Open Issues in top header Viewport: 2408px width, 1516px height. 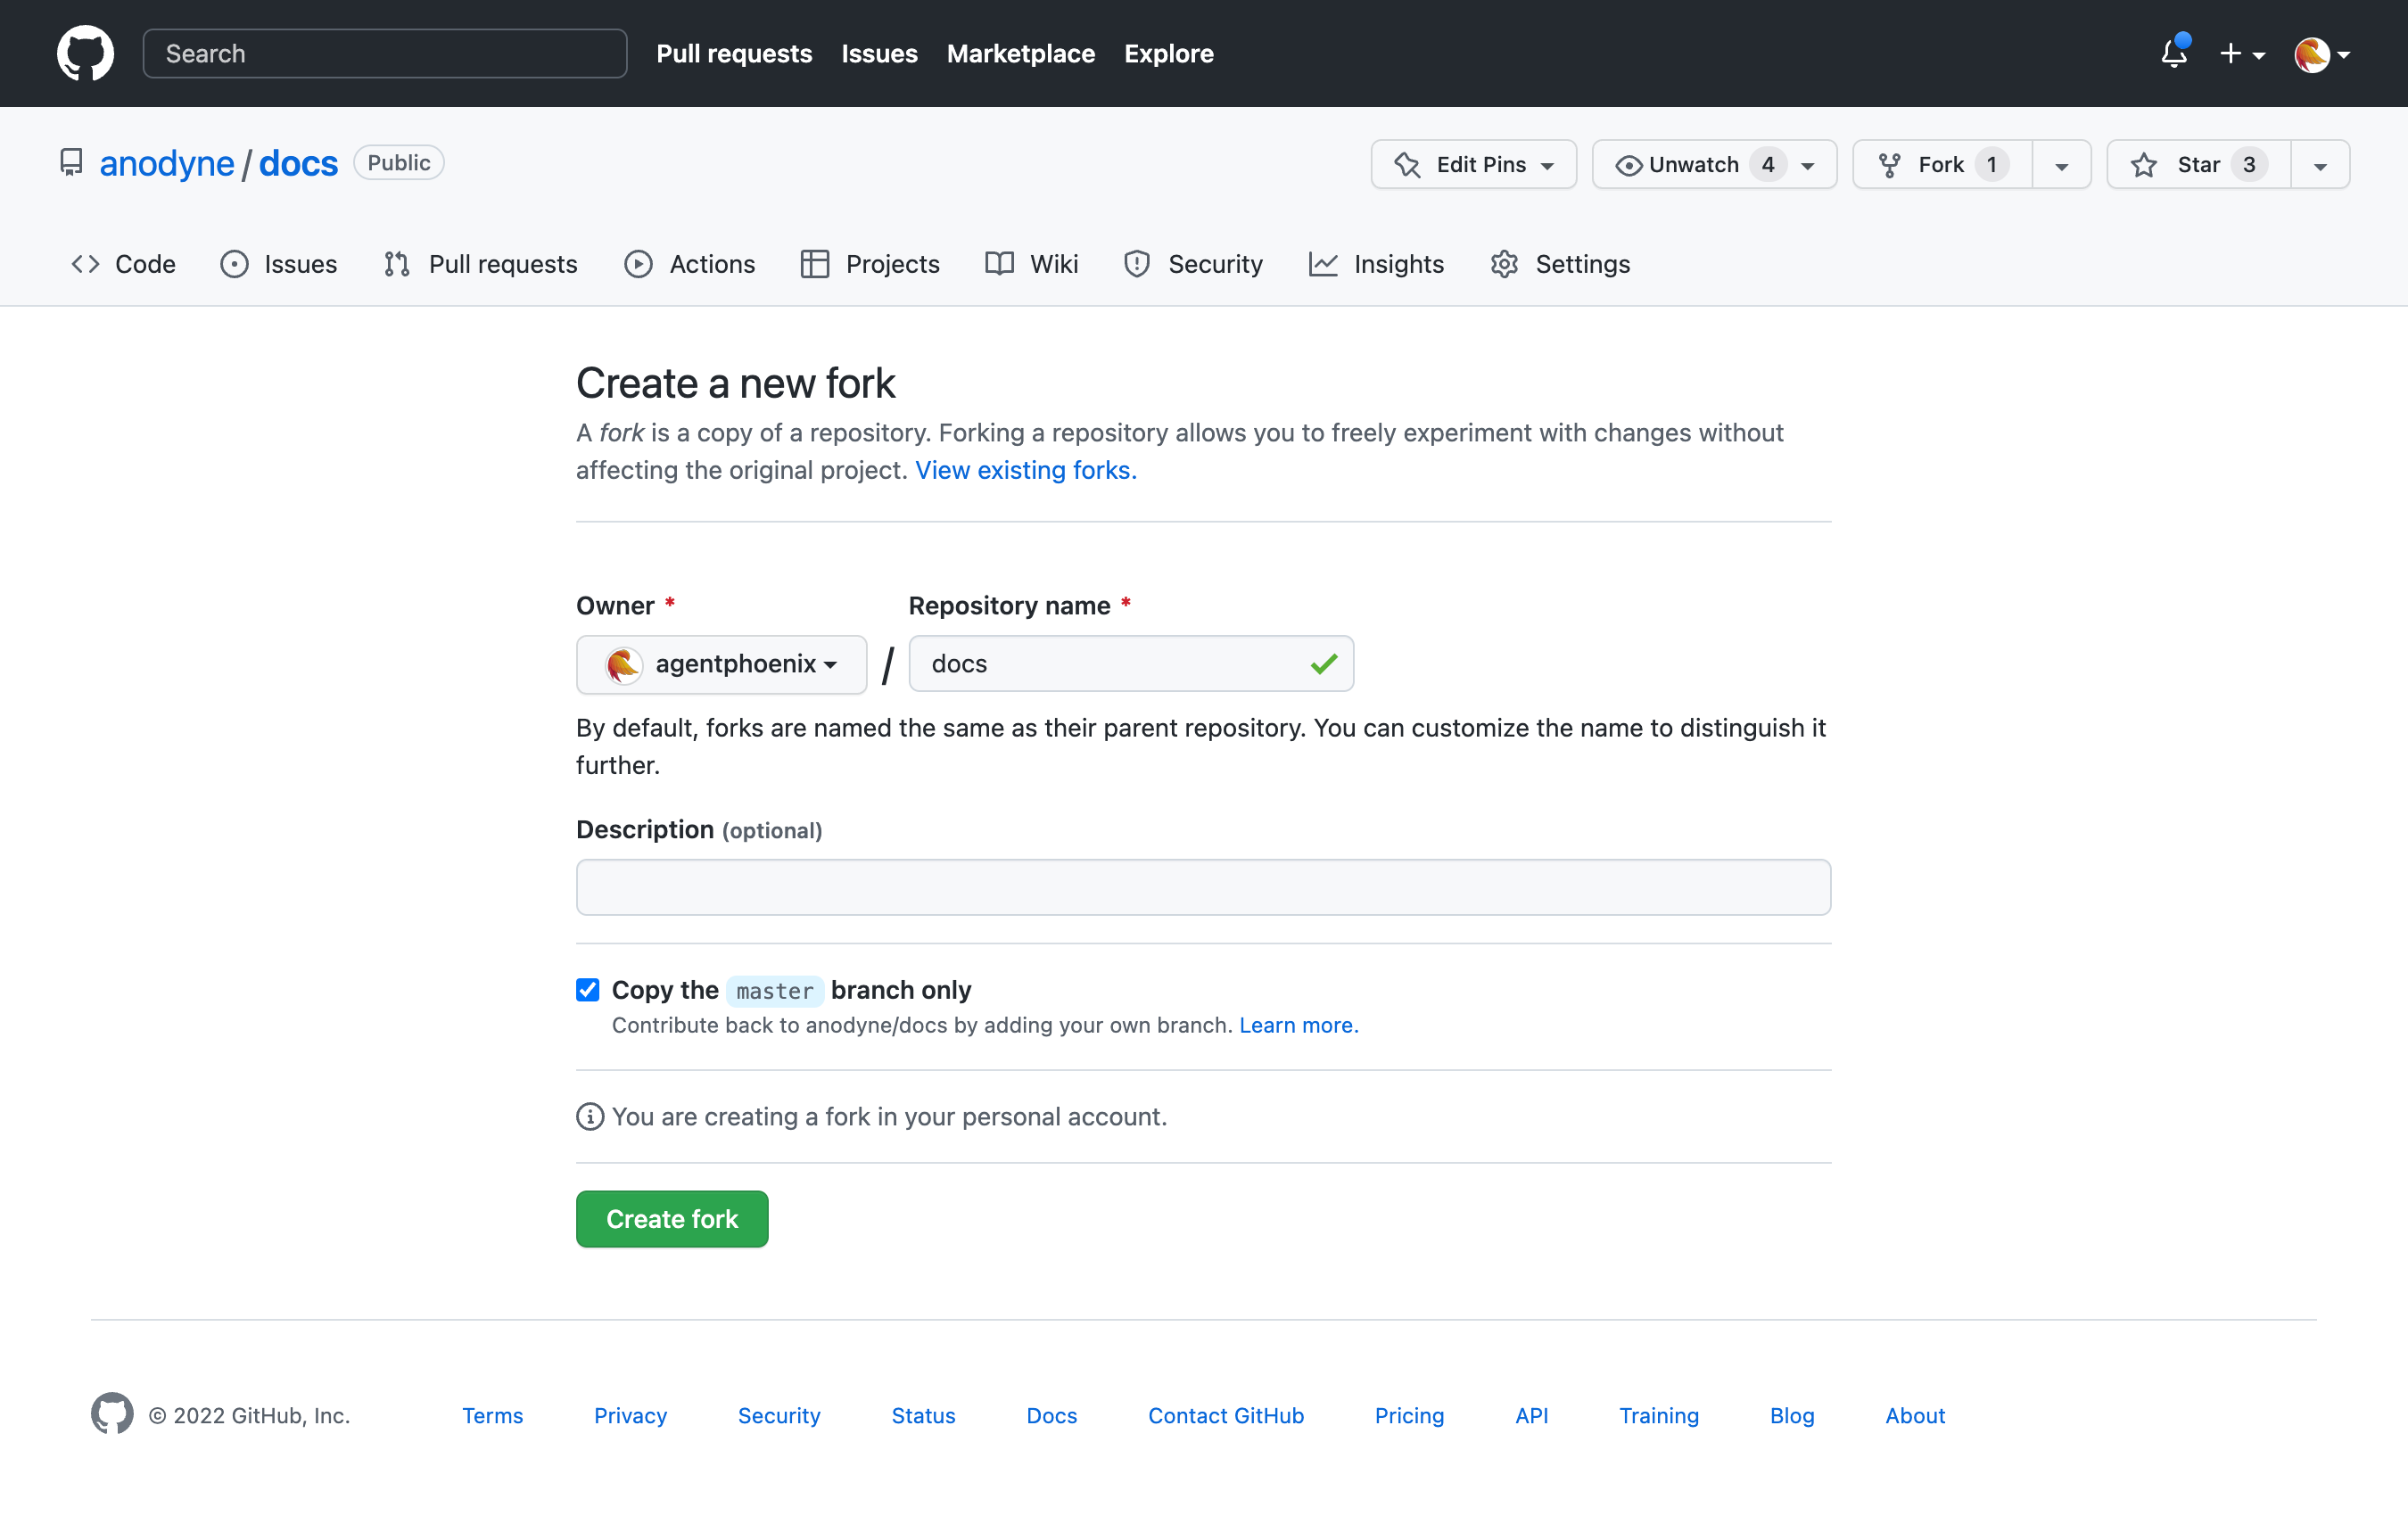tap(879, 54)
